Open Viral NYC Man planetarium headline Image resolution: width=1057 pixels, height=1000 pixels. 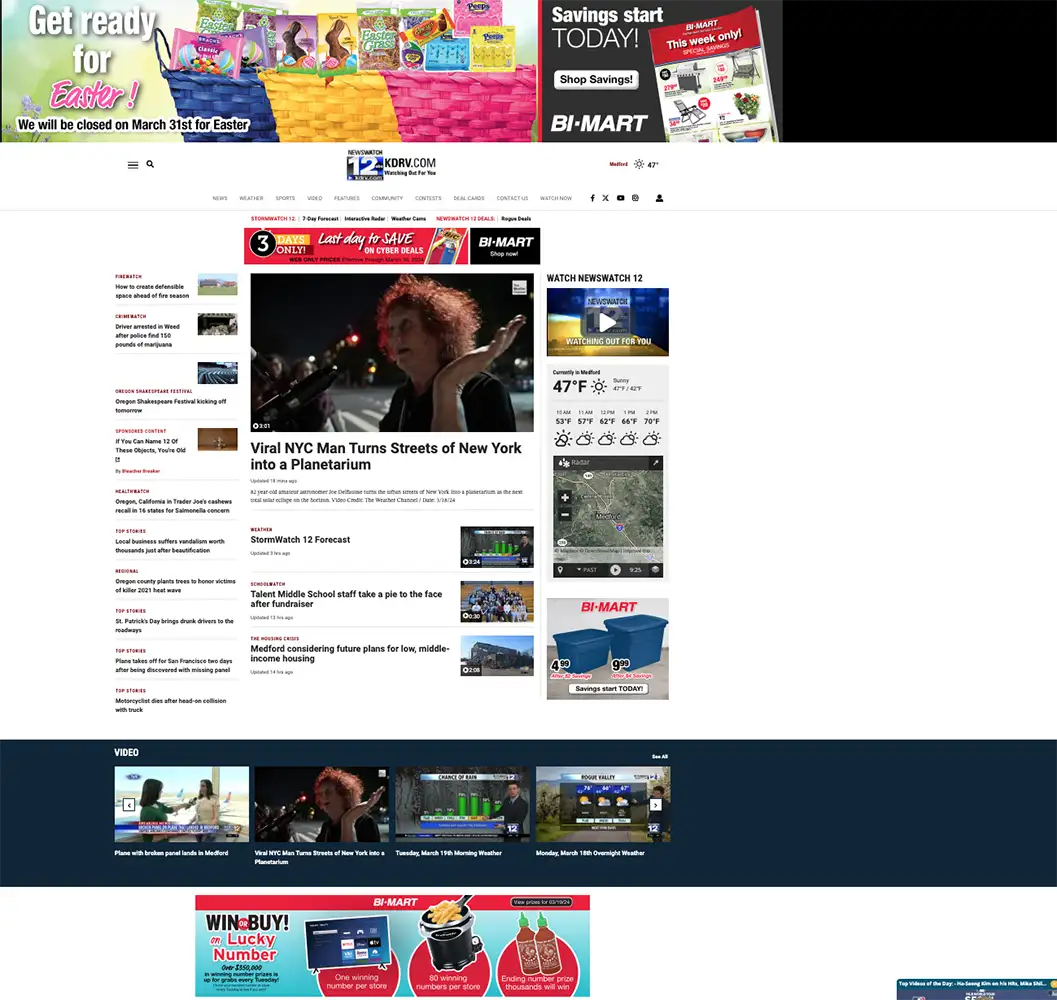386,457
